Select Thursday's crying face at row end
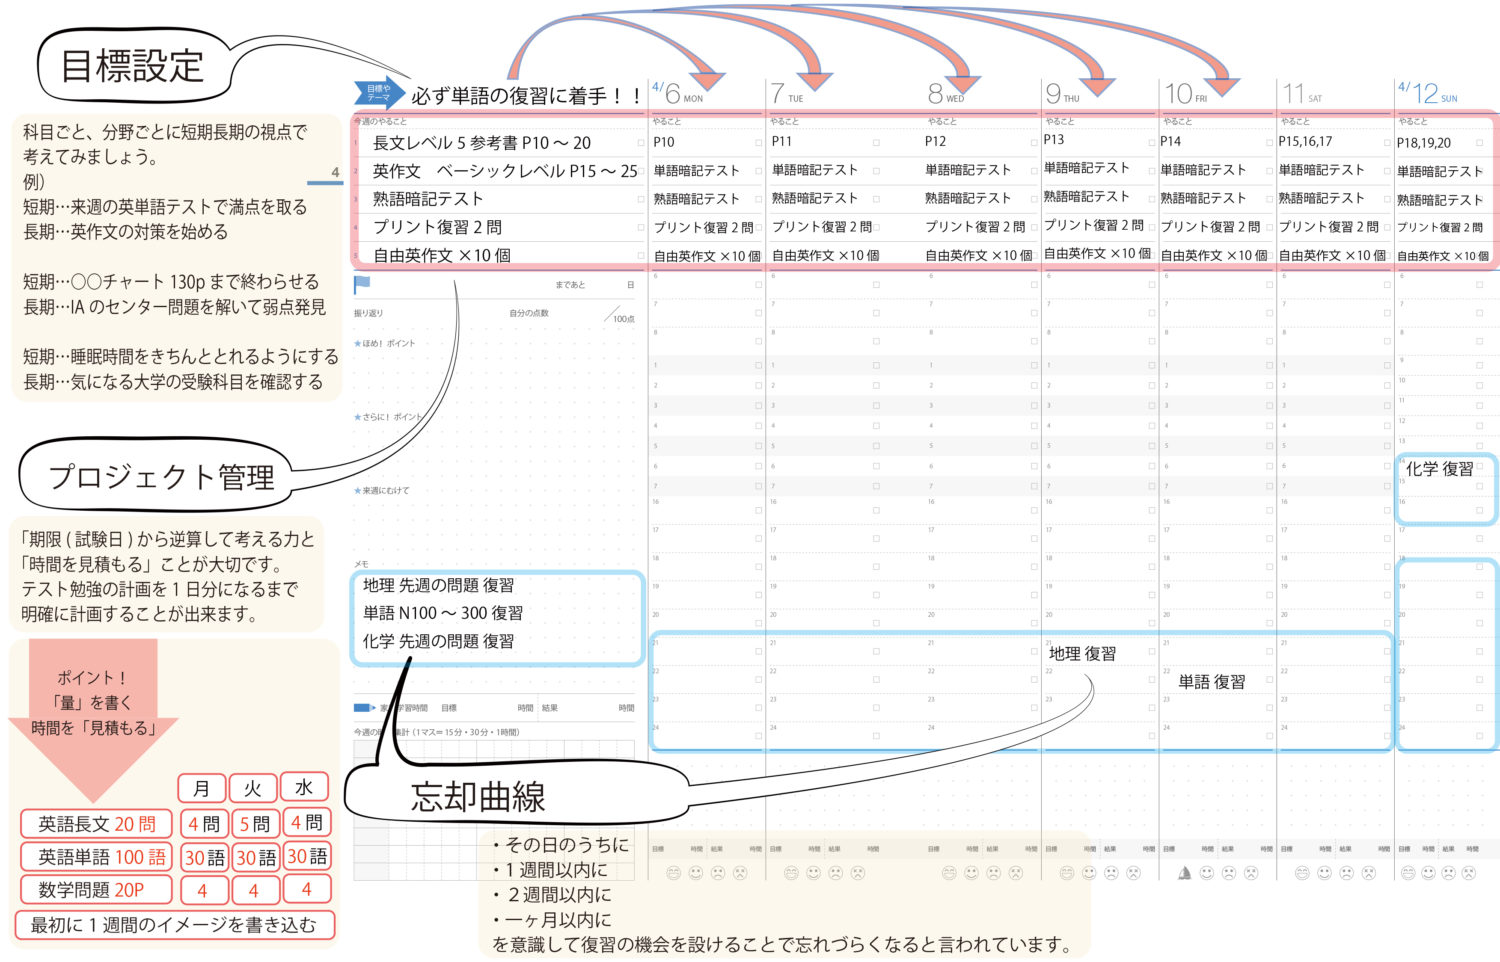Image resolution: width=1500 pixels, height=962 pixels. [1134, 873]
